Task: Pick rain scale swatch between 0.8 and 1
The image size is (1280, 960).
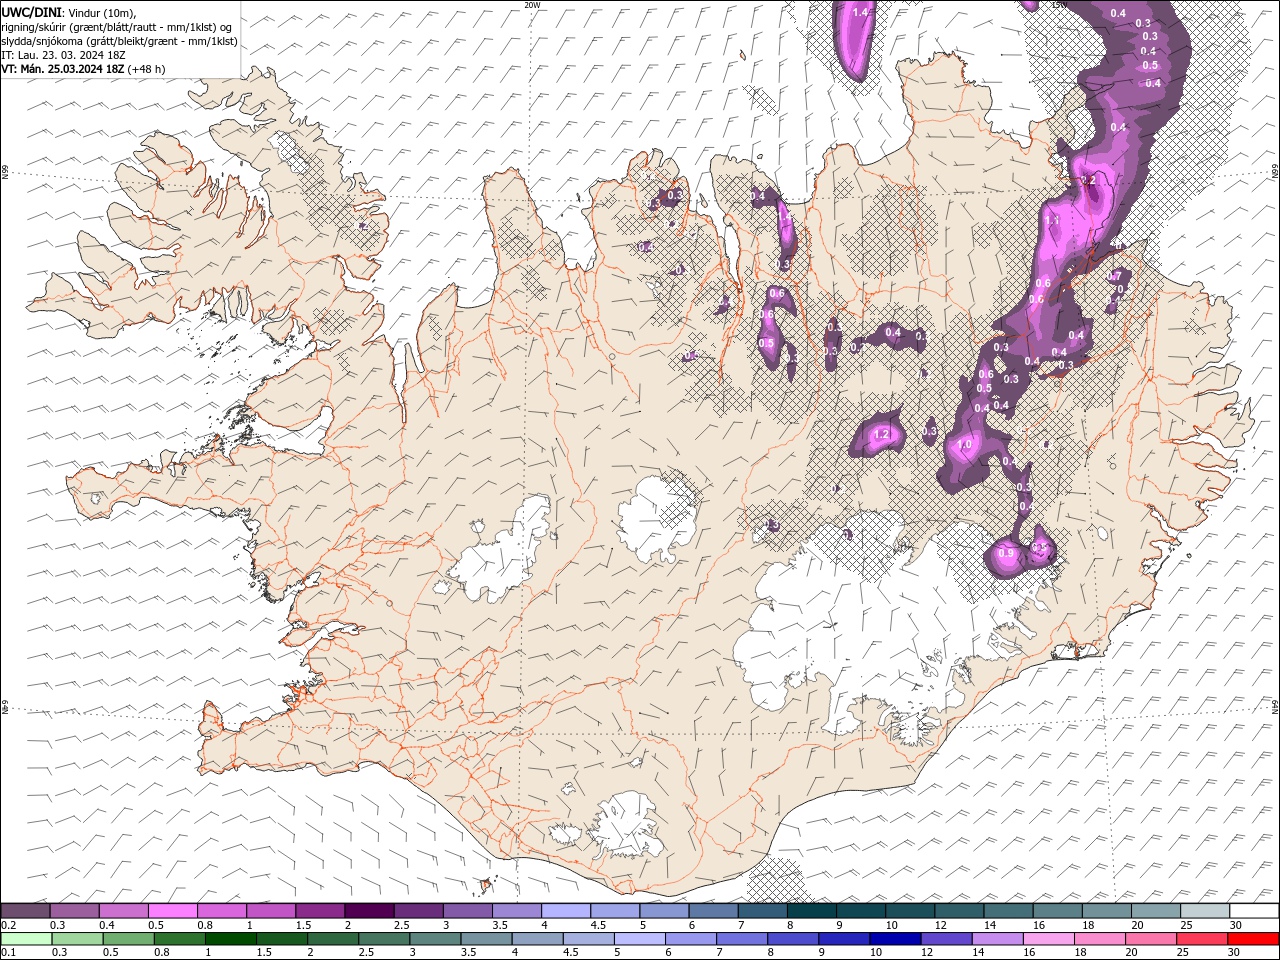Action: pos(179,939)
